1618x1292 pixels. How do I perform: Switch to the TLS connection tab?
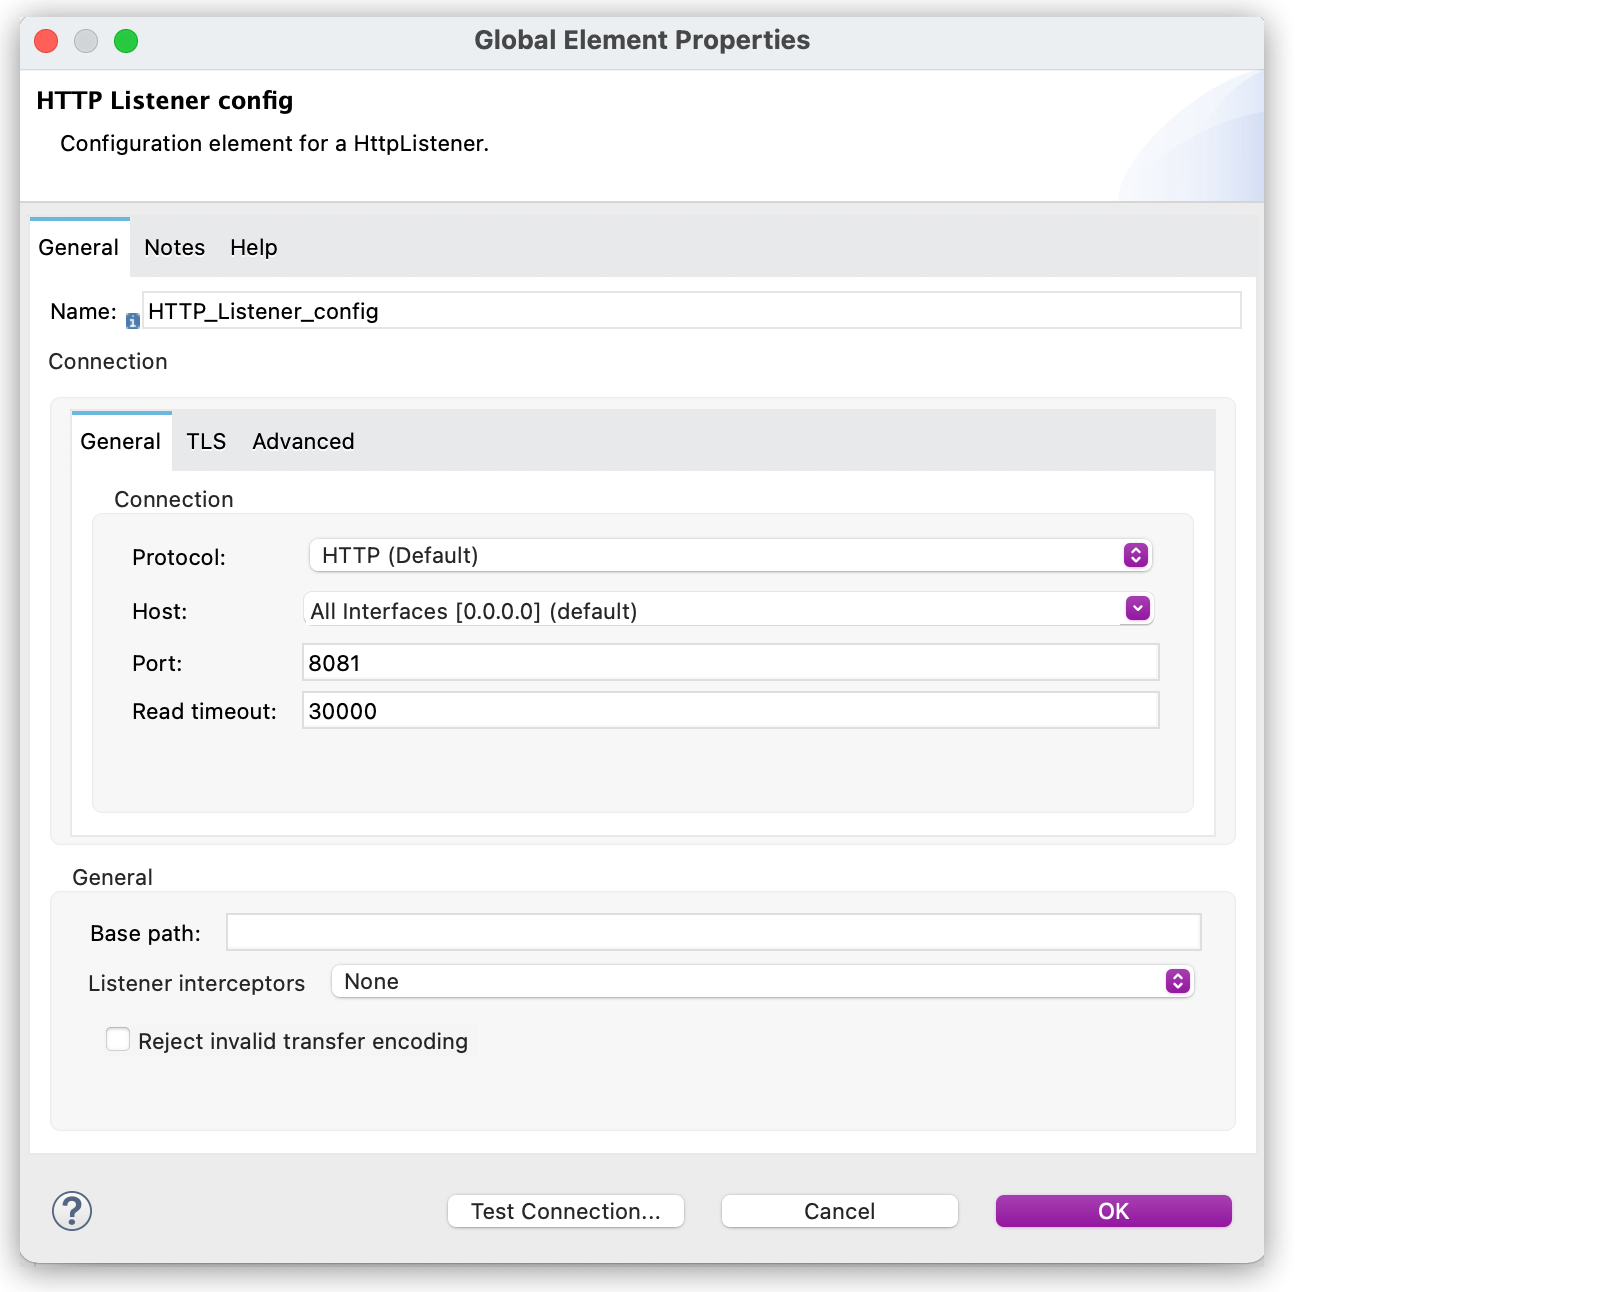tap(206, 441)
